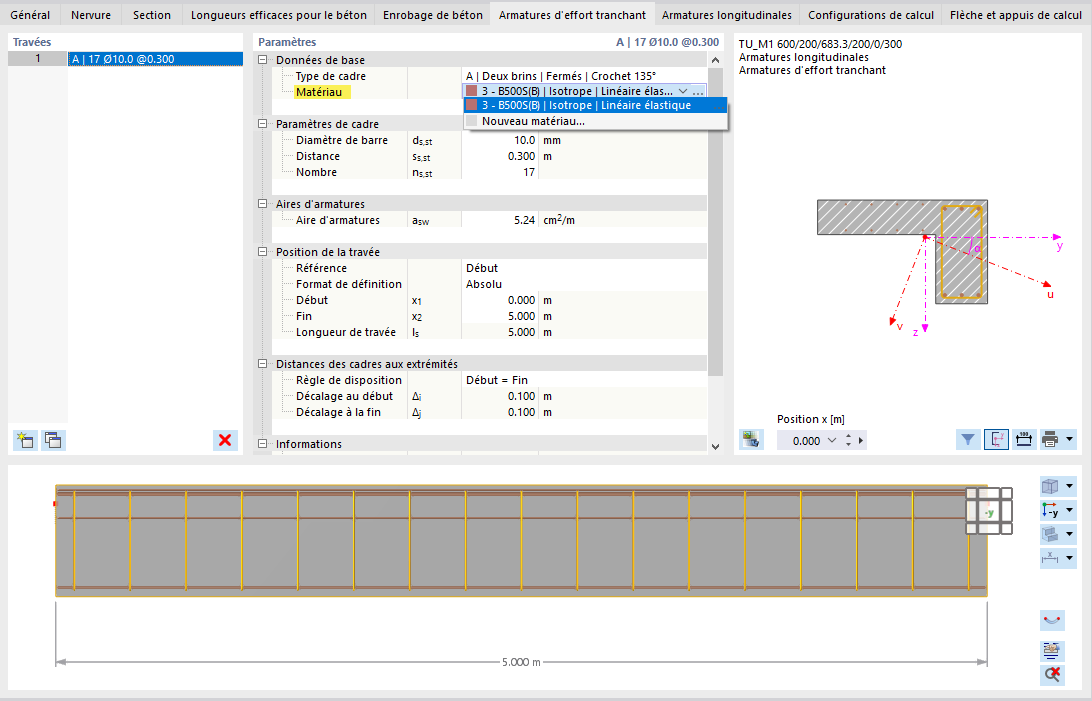Toggle the dimension display icon
The width and height of the screenshot is (1092, 701).
coord(1024,439)
